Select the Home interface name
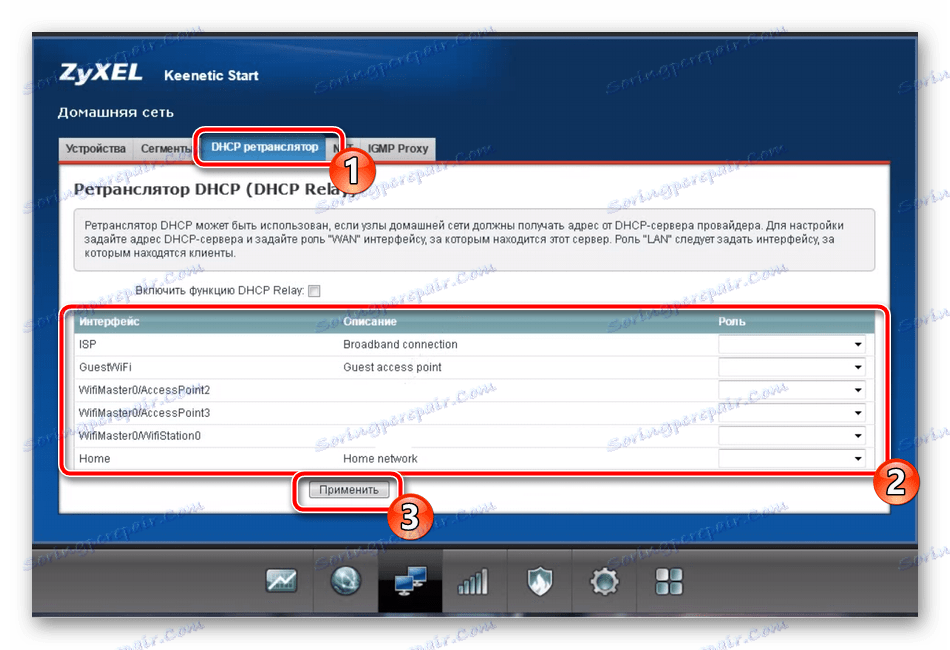950x650 pixels. click(x=95, y=459)
